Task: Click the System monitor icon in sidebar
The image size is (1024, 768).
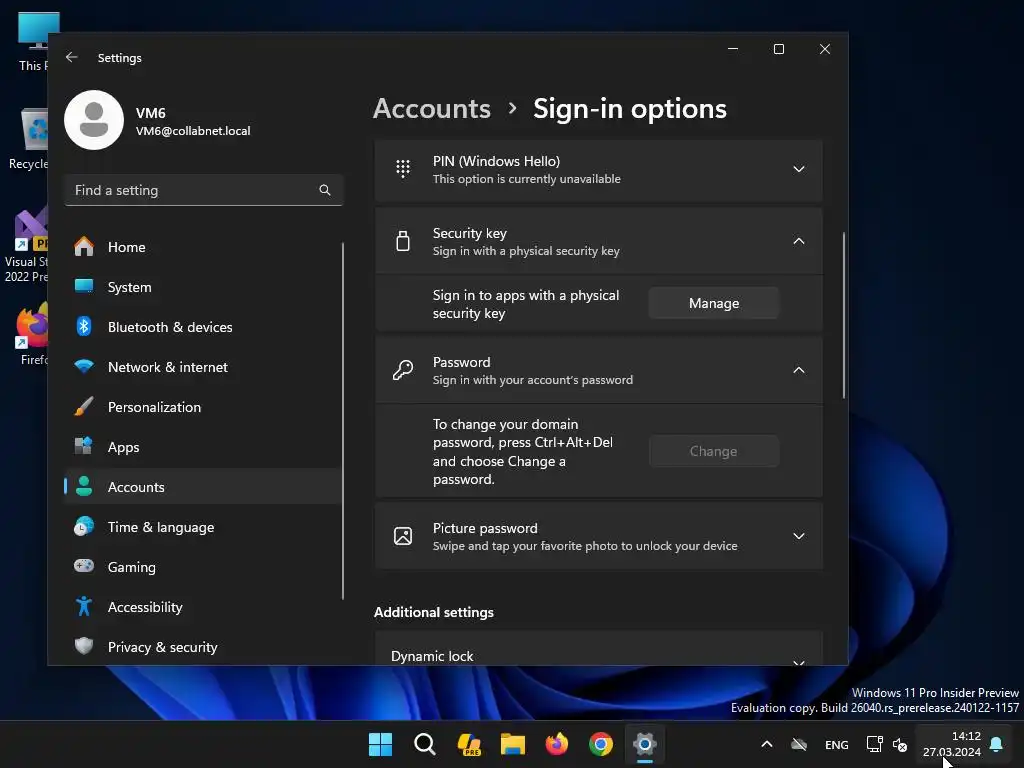Action: 84,287
